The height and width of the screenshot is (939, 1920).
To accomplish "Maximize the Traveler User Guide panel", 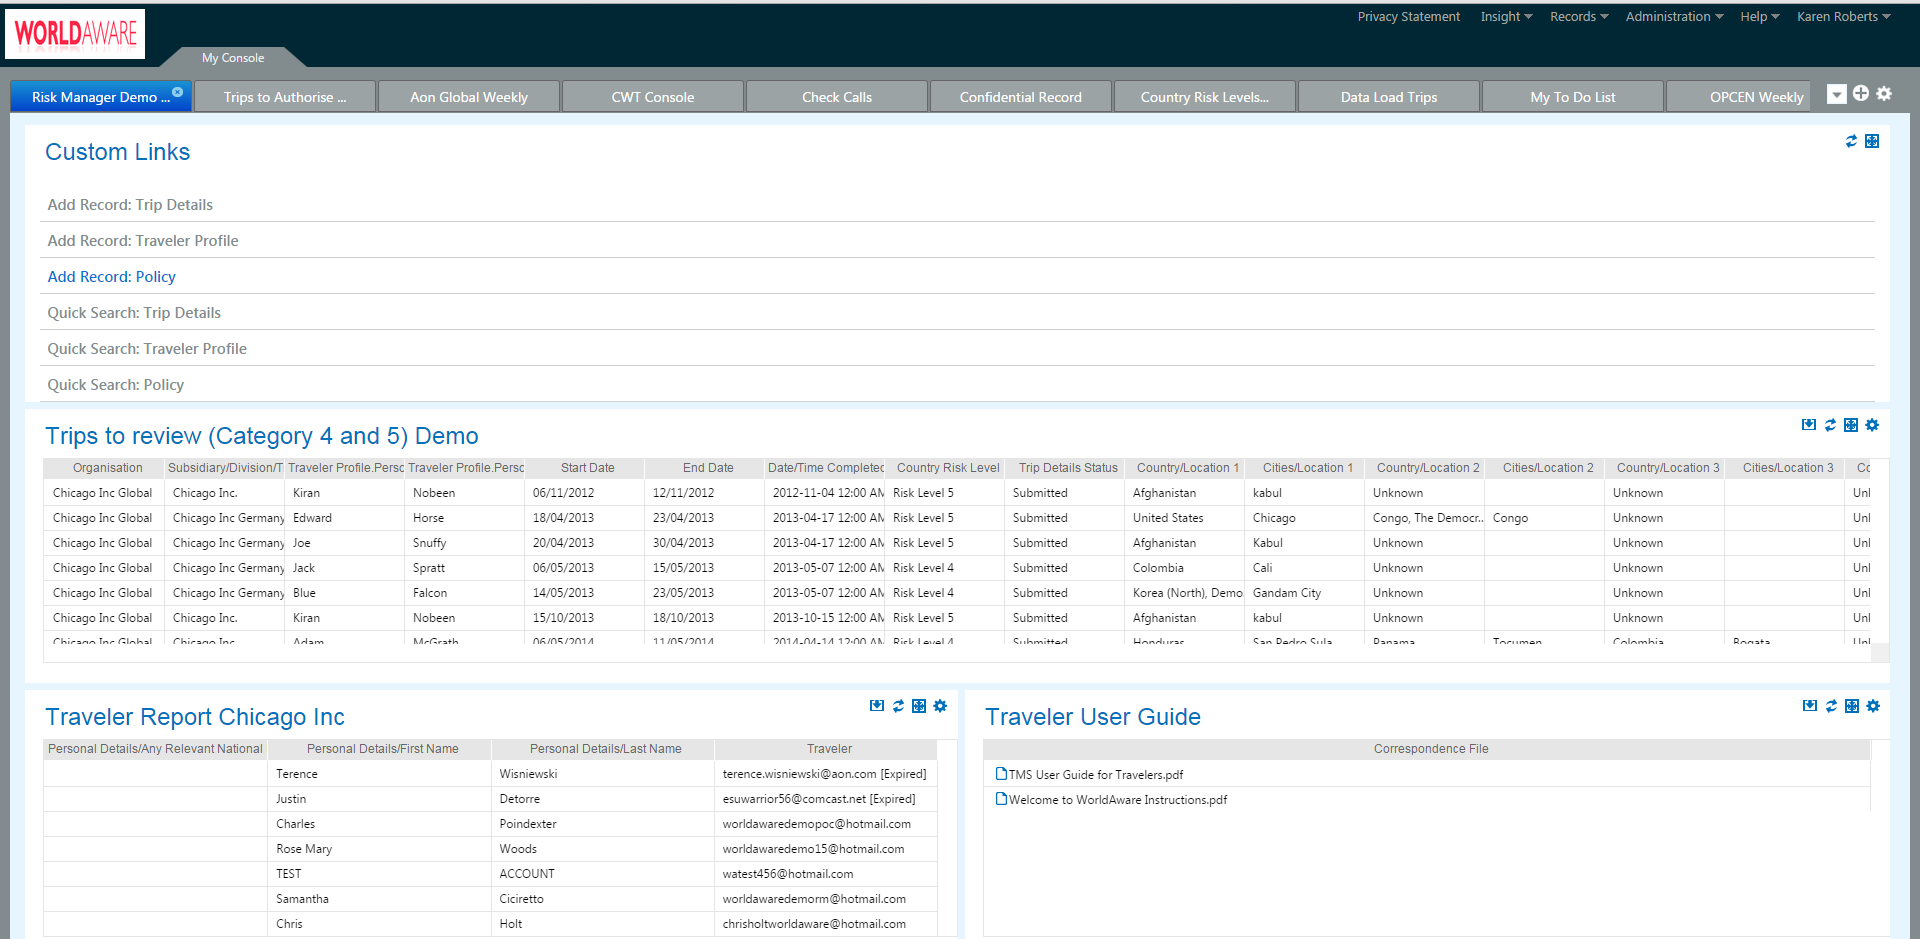I will [x=1852, y=706].
